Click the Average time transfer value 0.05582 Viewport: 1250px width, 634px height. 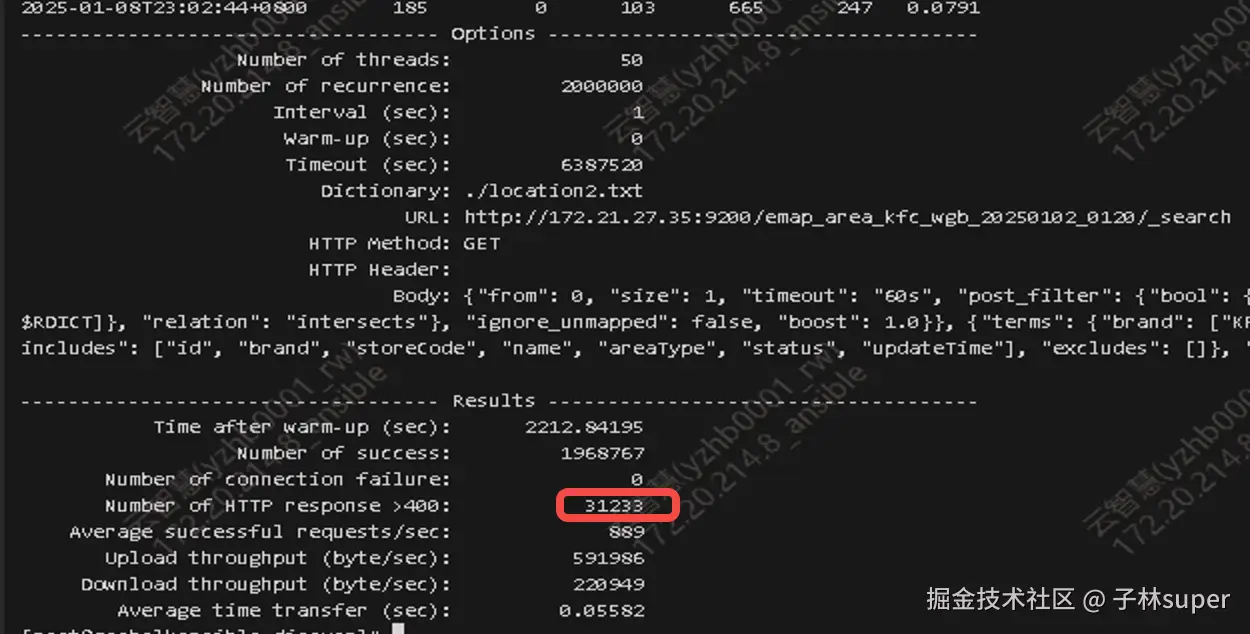point(602,610)
